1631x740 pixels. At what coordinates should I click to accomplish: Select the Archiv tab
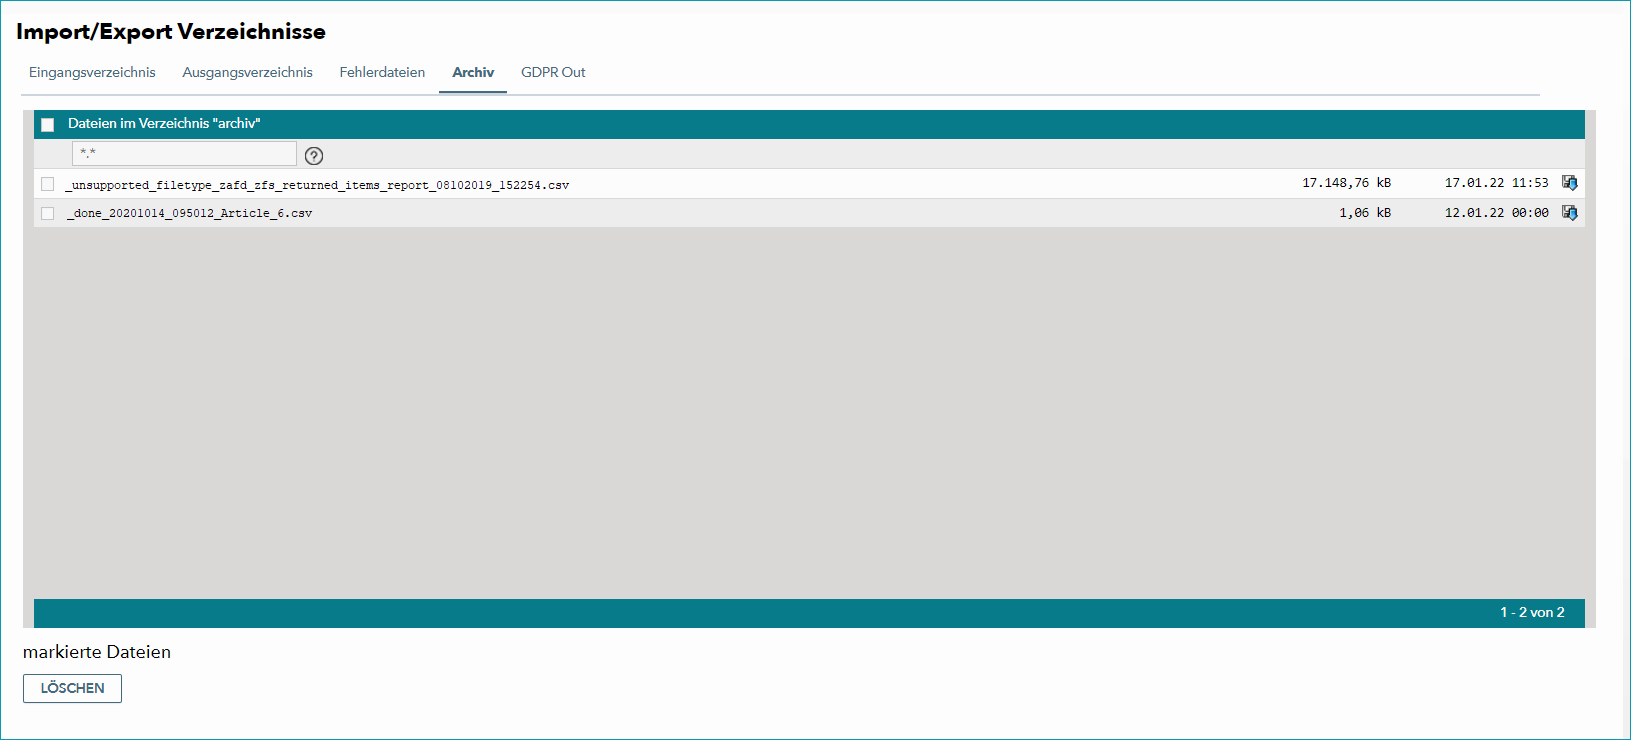pos(473,73)
